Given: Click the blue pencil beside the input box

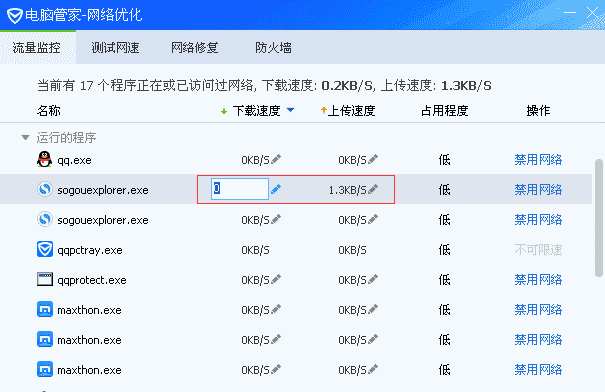Looking at the screenshot, I should [276, 189].
